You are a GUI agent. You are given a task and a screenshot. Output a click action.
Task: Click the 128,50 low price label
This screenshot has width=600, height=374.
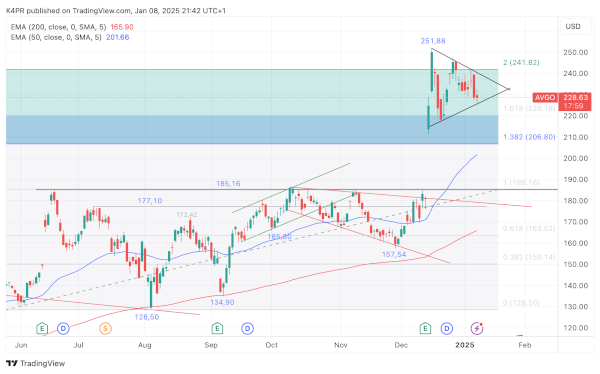147,317
